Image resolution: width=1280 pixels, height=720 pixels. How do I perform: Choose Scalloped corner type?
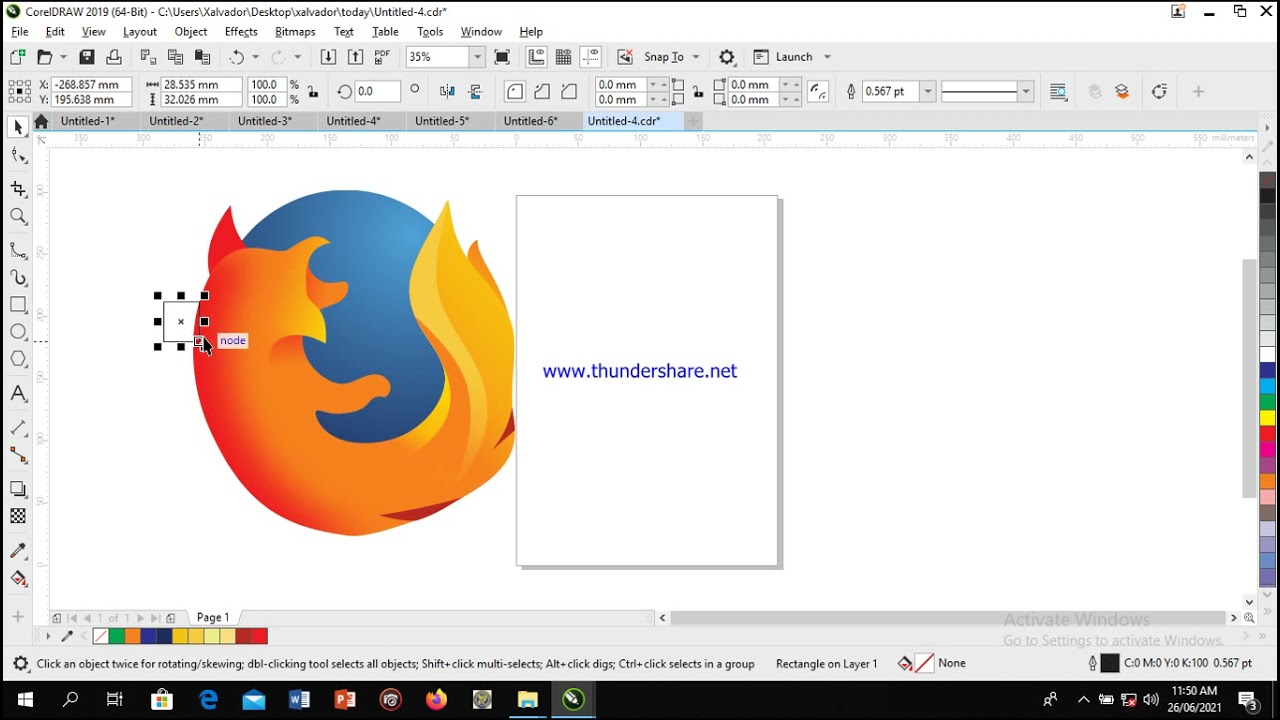[542, 92]
